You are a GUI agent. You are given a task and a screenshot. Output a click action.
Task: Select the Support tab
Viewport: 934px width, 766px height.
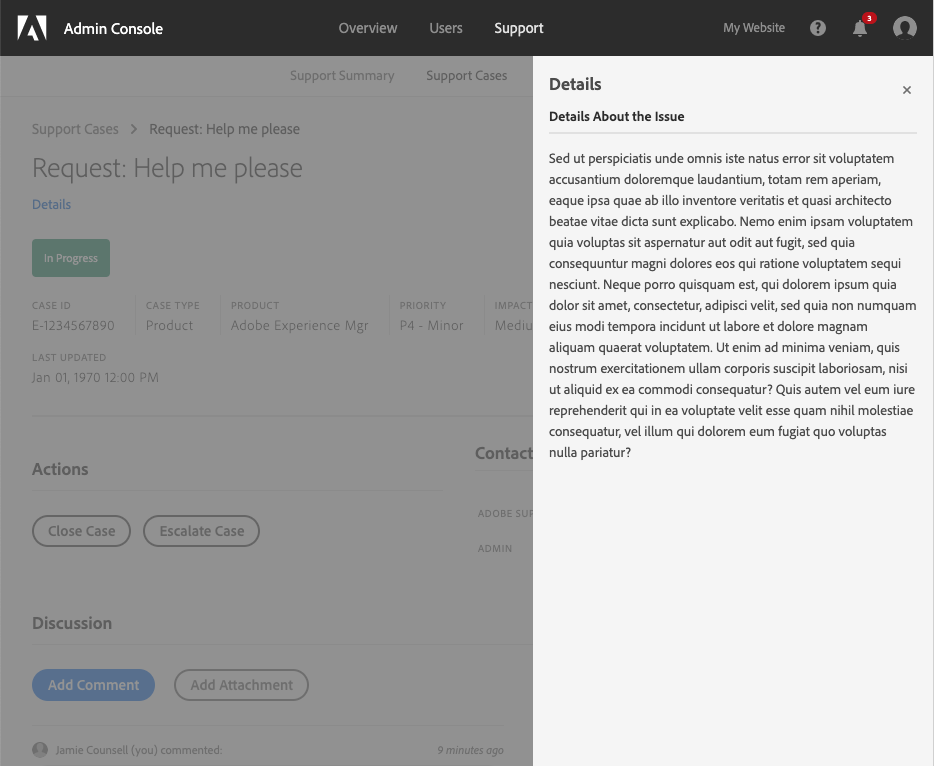click(519, 28)
